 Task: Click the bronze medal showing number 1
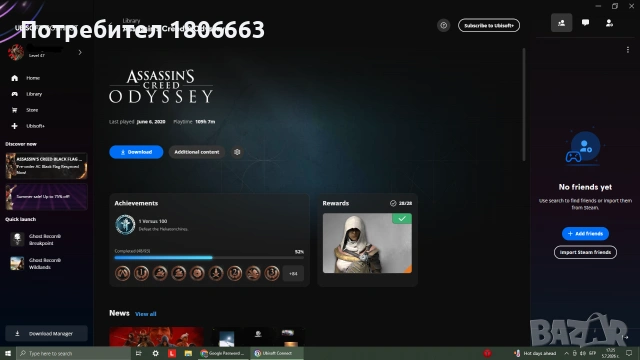(141, 273)
